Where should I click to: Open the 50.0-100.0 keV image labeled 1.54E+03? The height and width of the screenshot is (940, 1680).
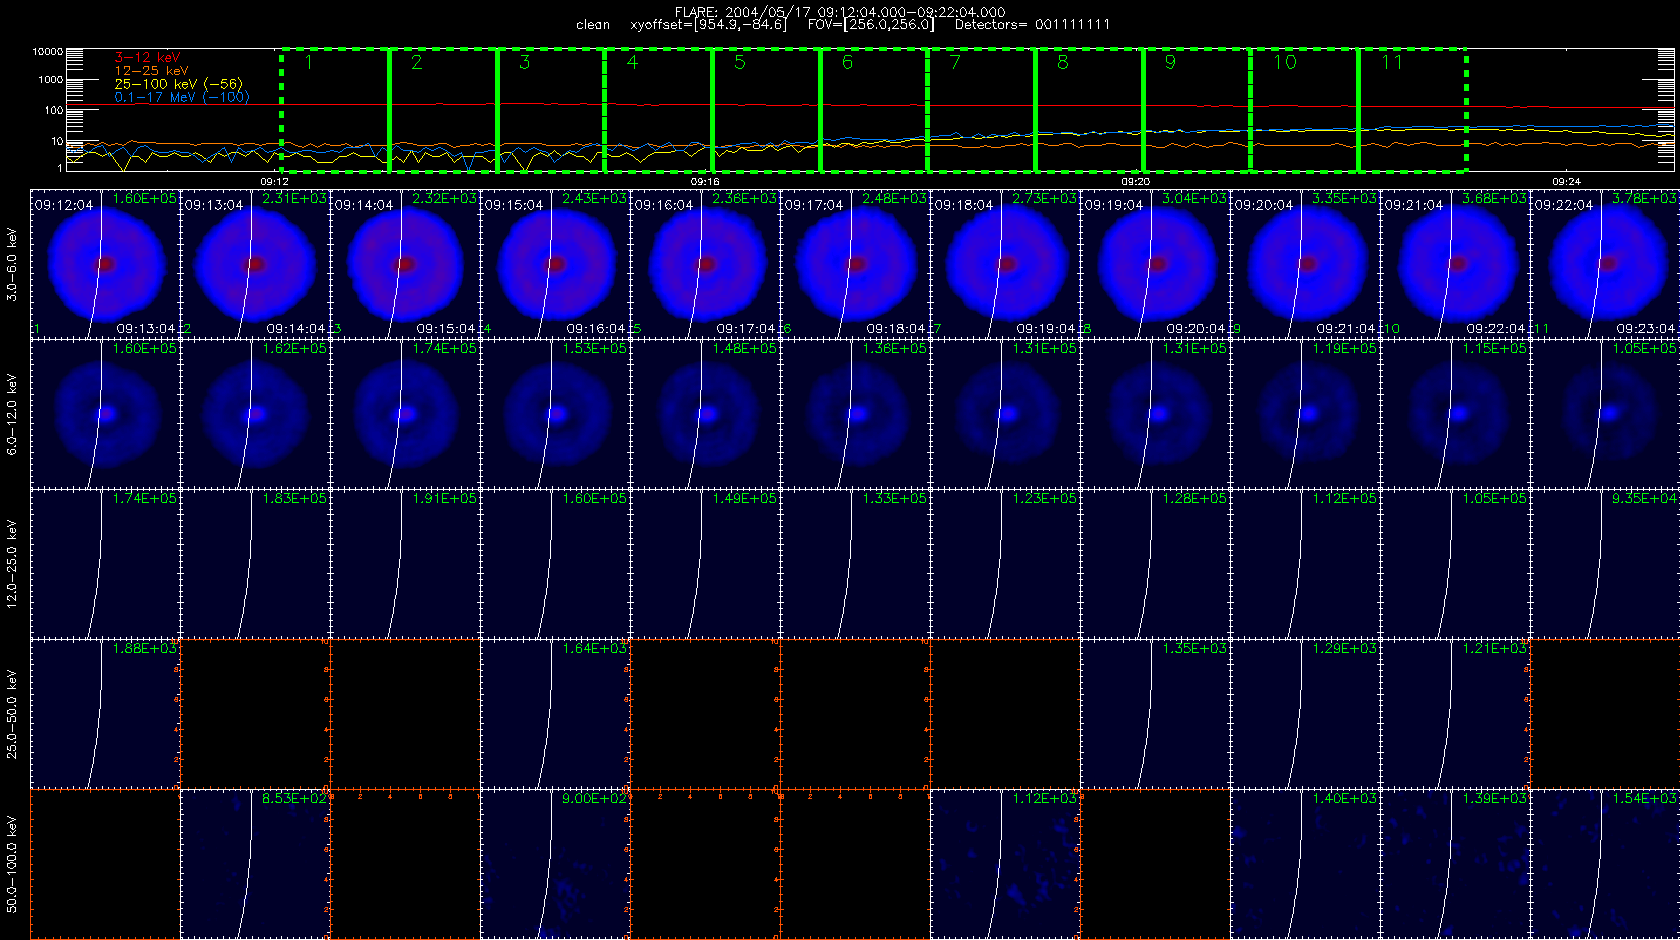click(x=1605, y=864)
